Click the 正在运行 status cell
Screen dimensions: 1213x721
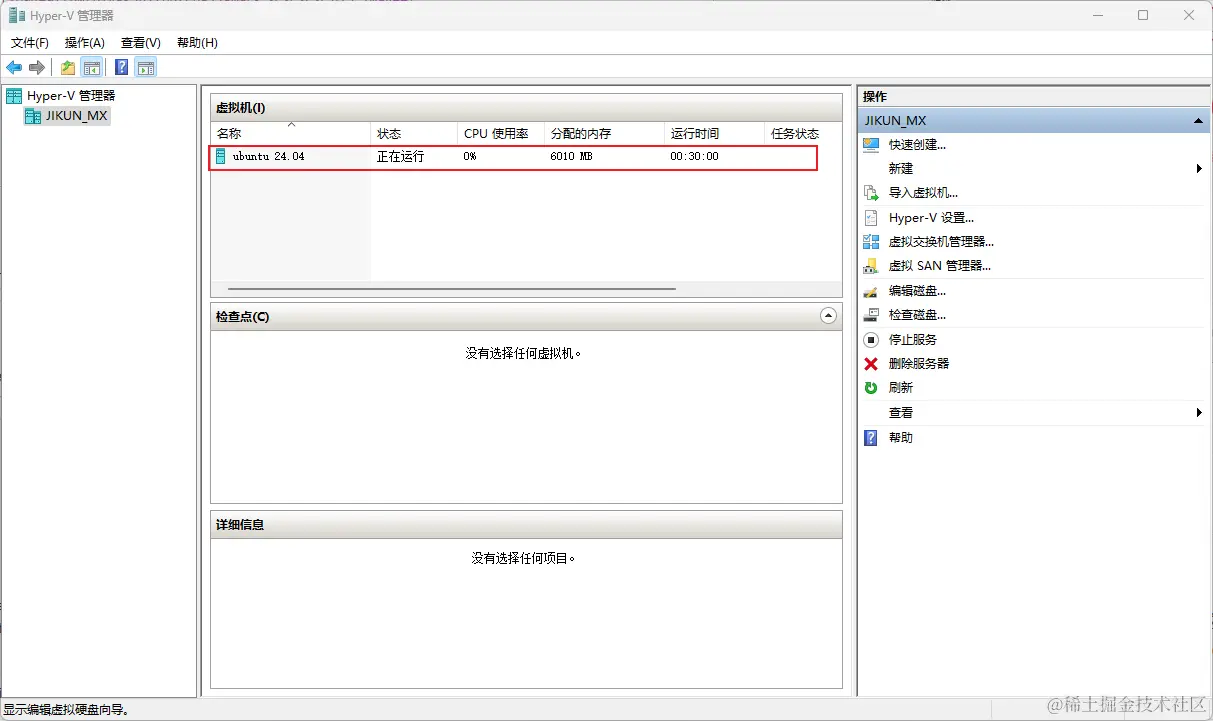tap(400, 157)
